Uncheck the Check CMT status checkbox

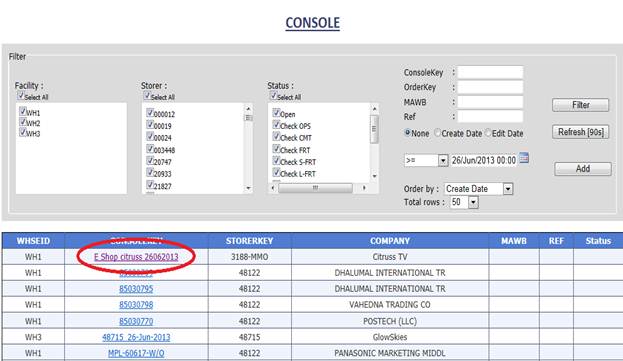276,137
